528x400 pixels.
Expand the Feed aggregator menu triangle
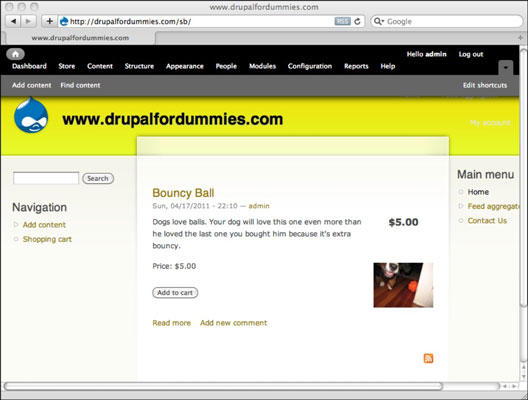point(461,206)
